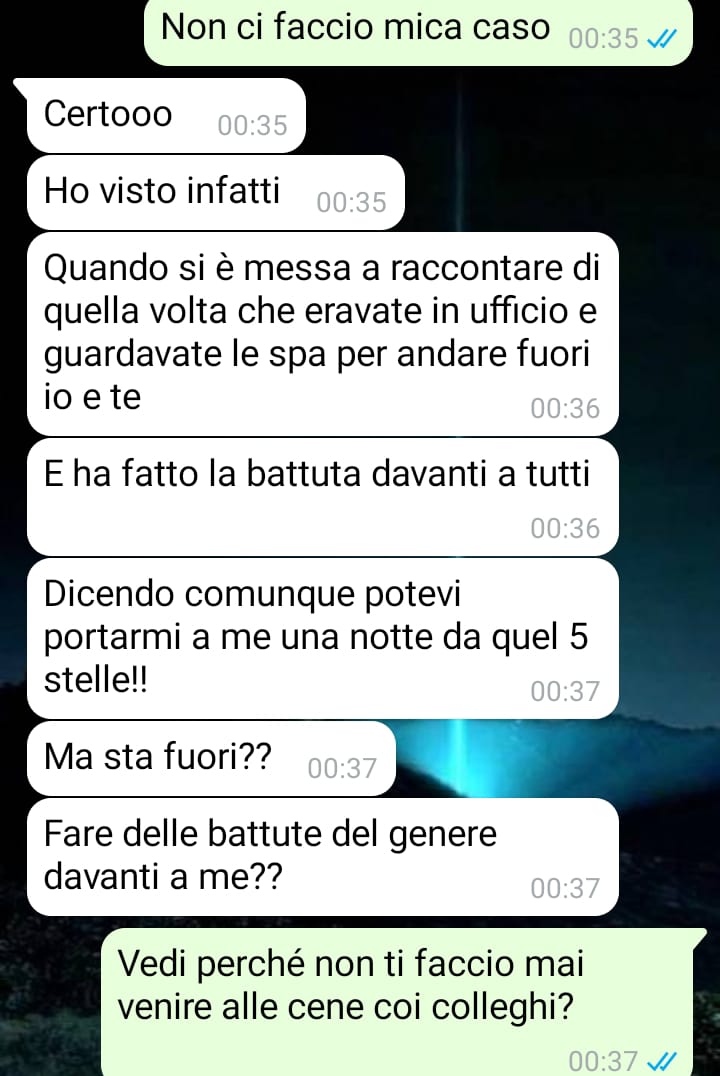The height and width of the screenshot is (1076, 720).
Task: Tap the 00:37 timestamp beside 'davanti a me??'
Action: pyautogui.click(x=565, y=888)
